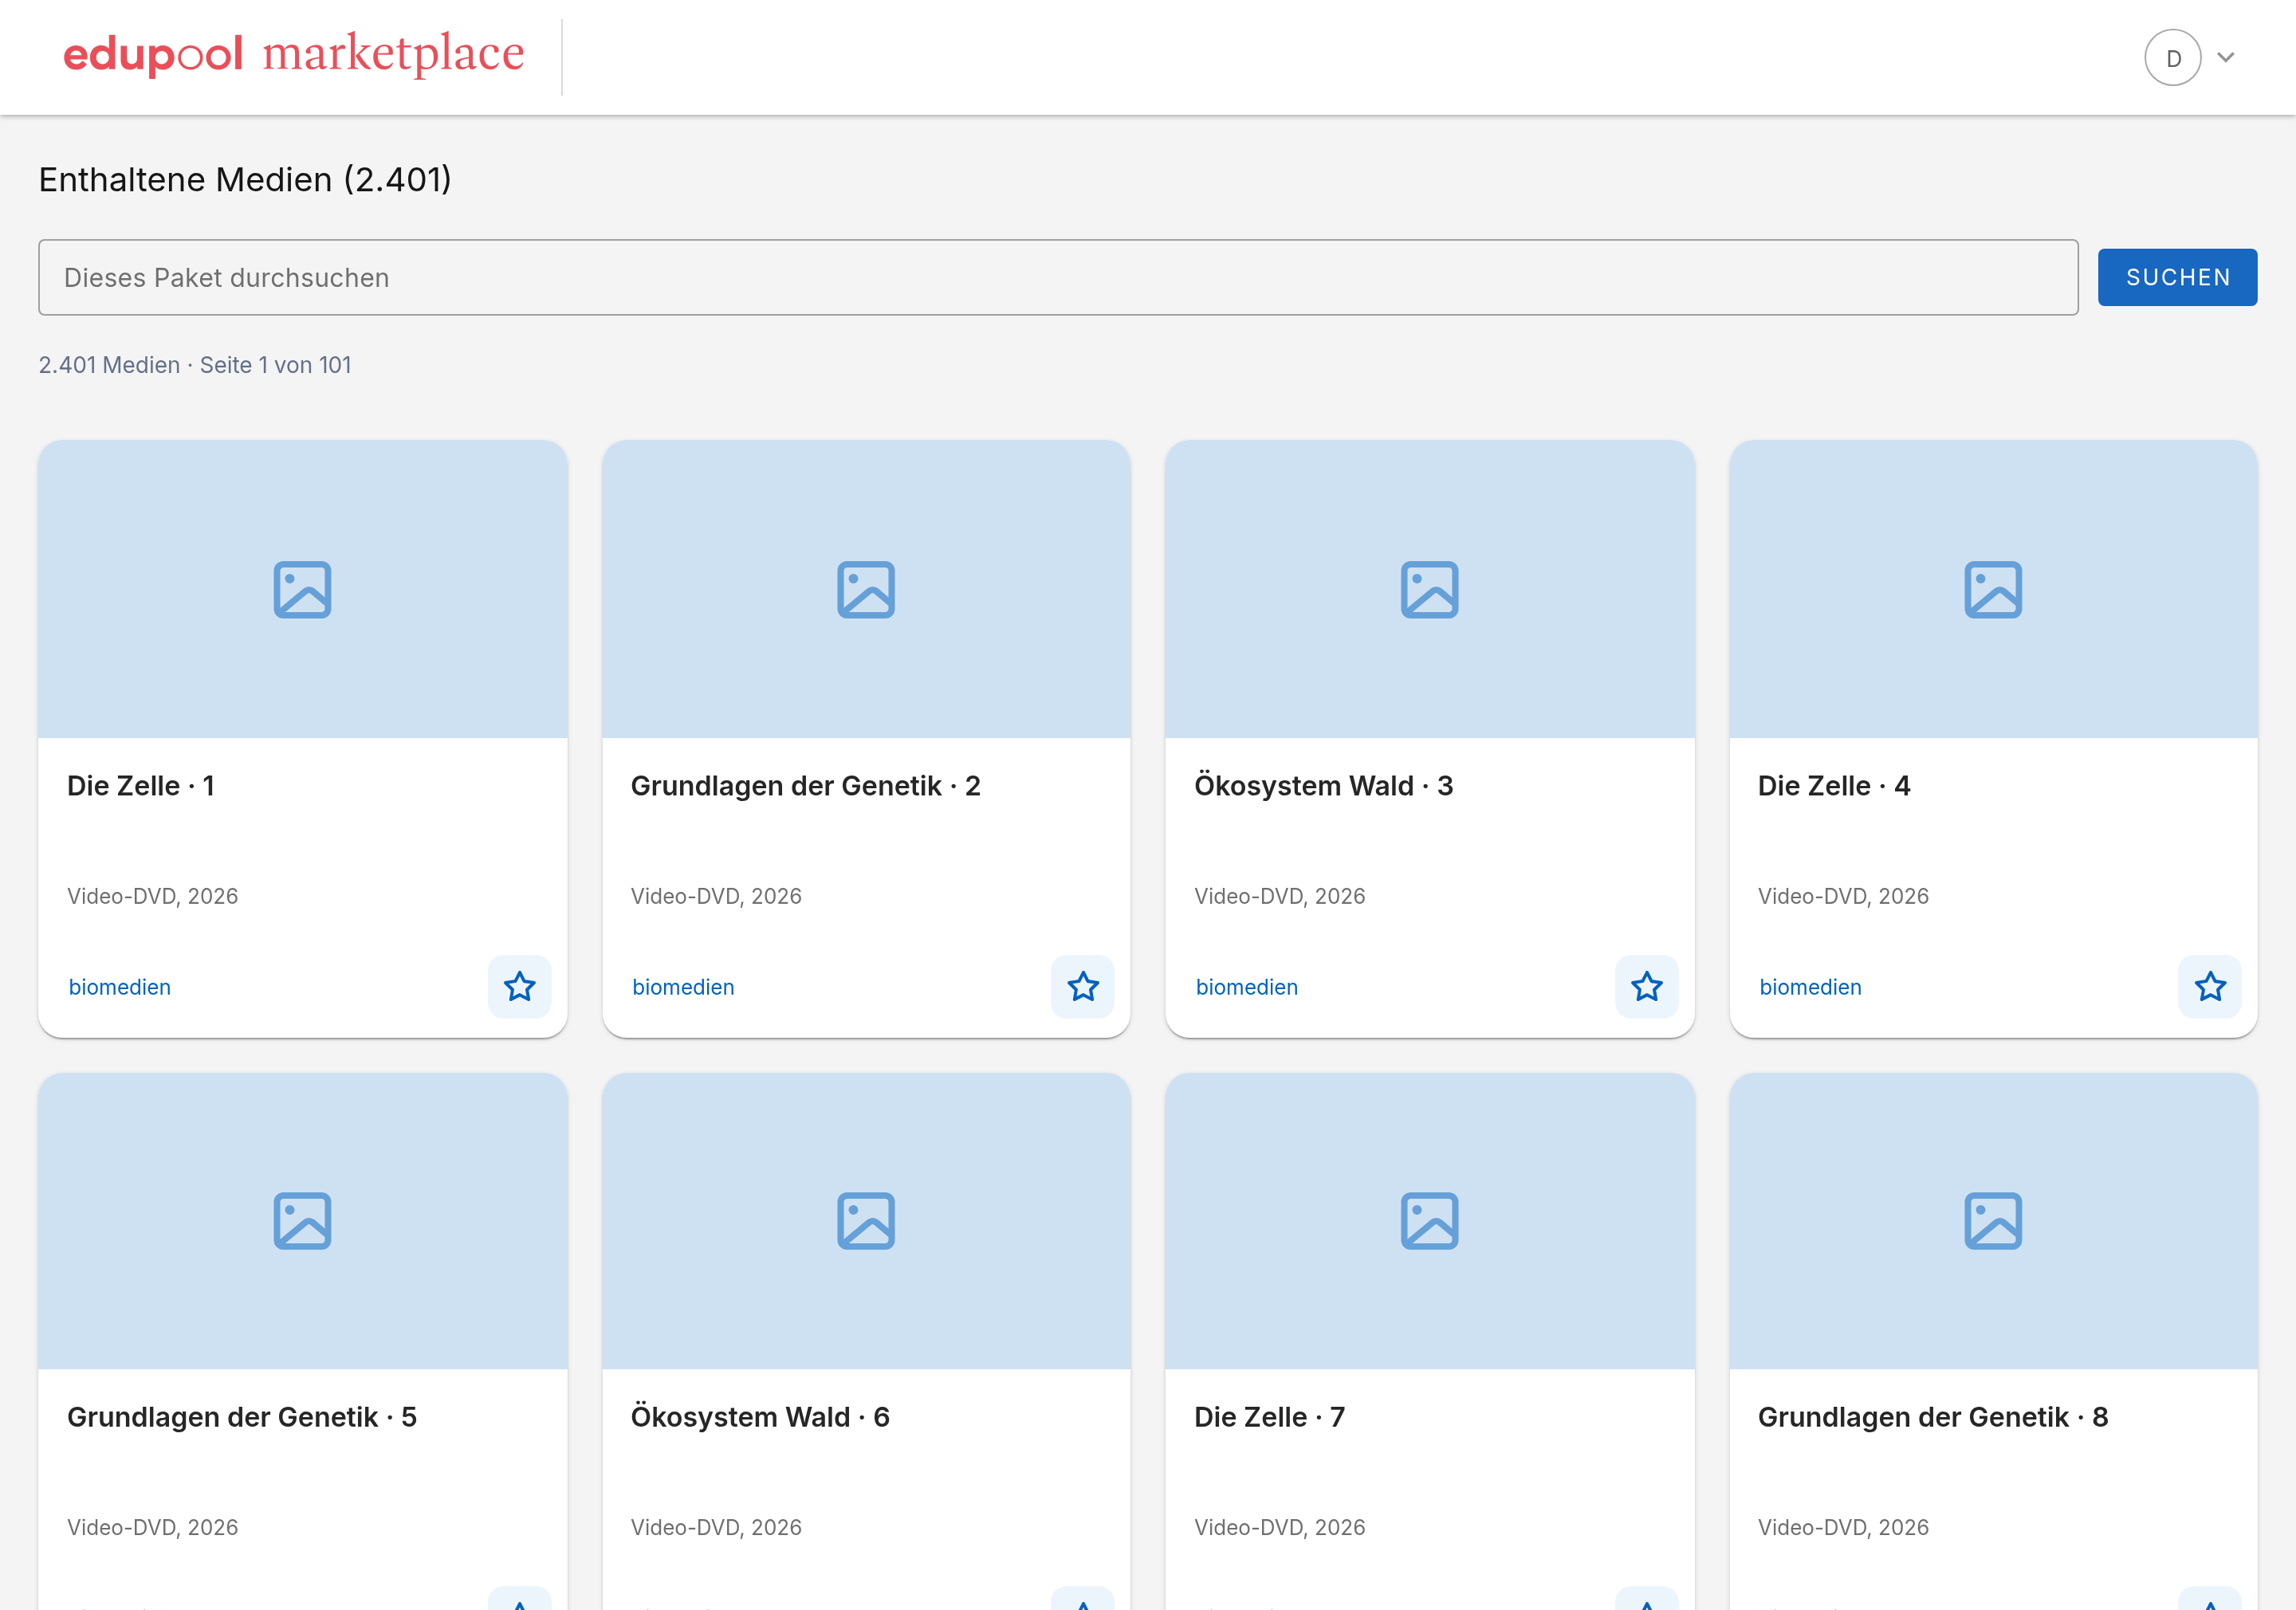Toggle favorite star on Ökosystem Wald · 3
2296x1610 pixels.
coord(1646,986)
